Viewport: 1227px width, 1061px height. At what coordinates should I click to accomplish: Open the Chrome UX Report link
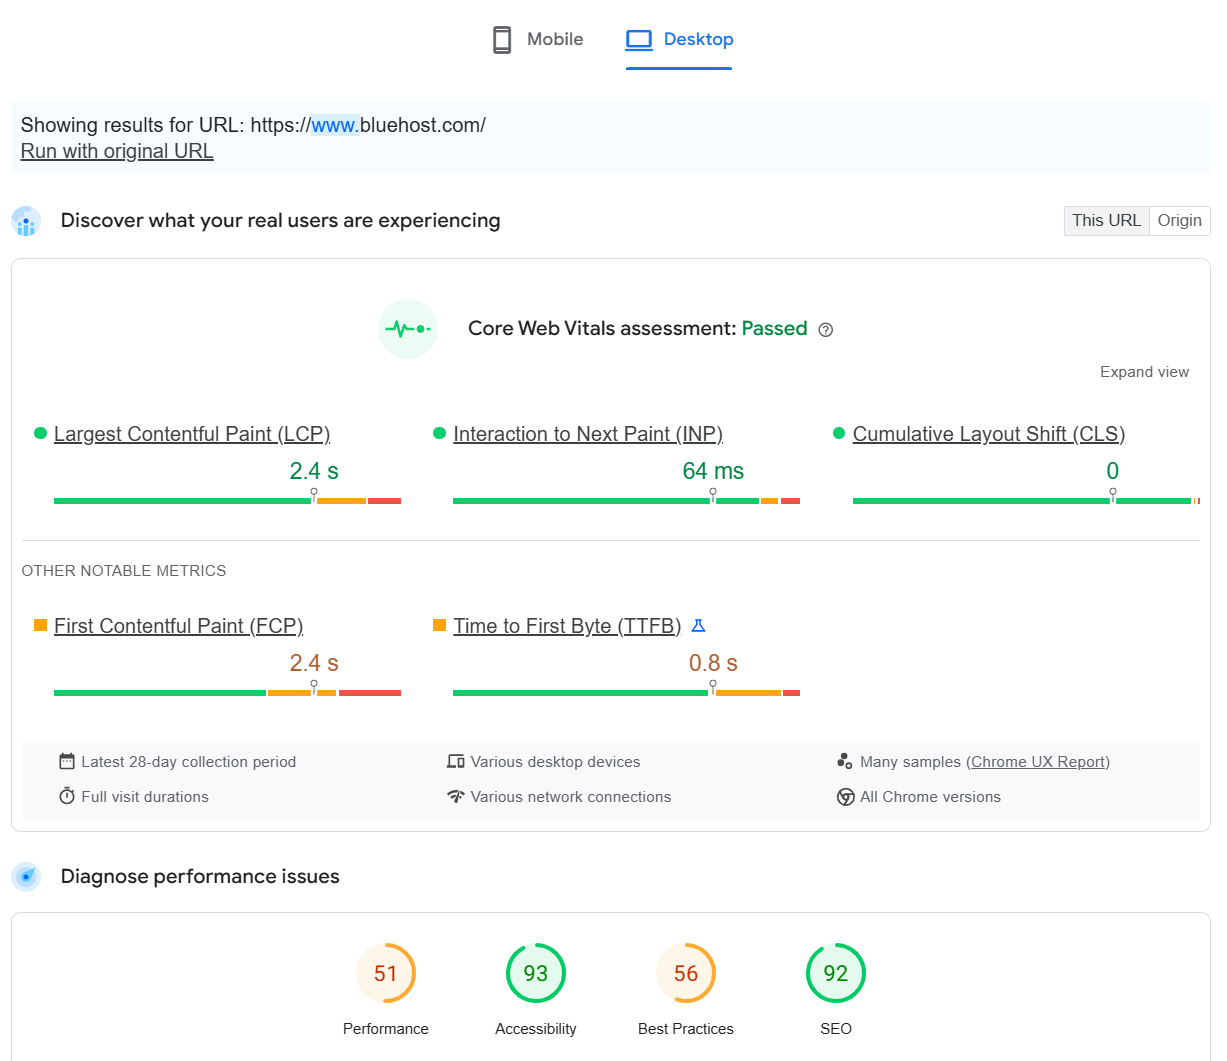pyautogui.click(x=1037, y=761)
